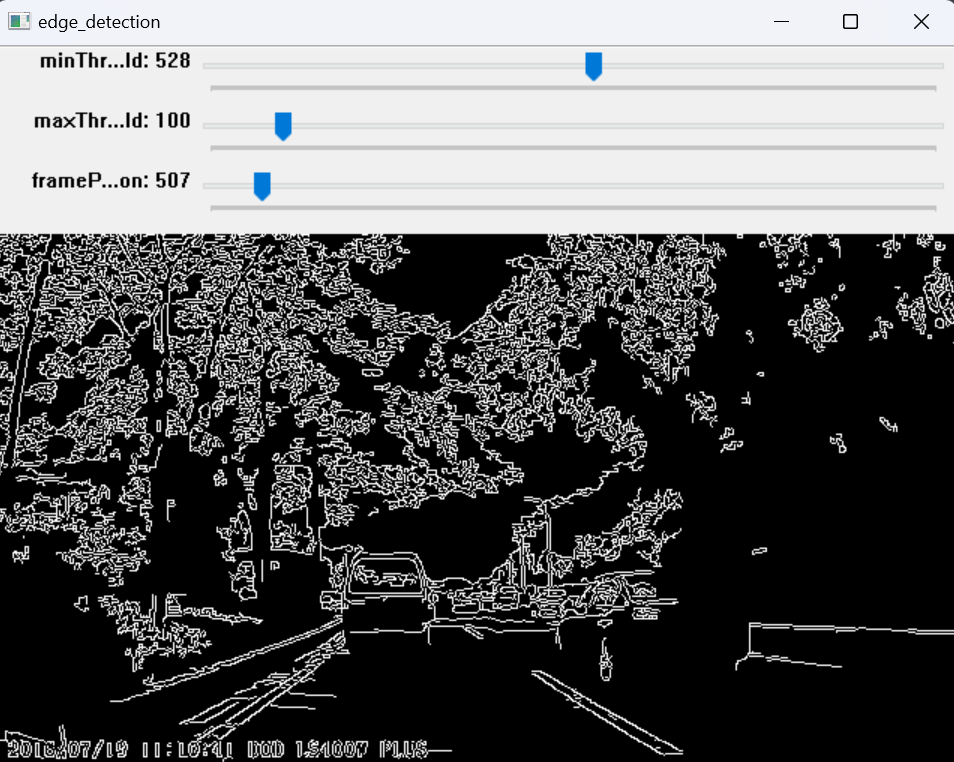The image size is (954, 762).
Task: Click the minThreshold slider handle
Action: point(593,66)
